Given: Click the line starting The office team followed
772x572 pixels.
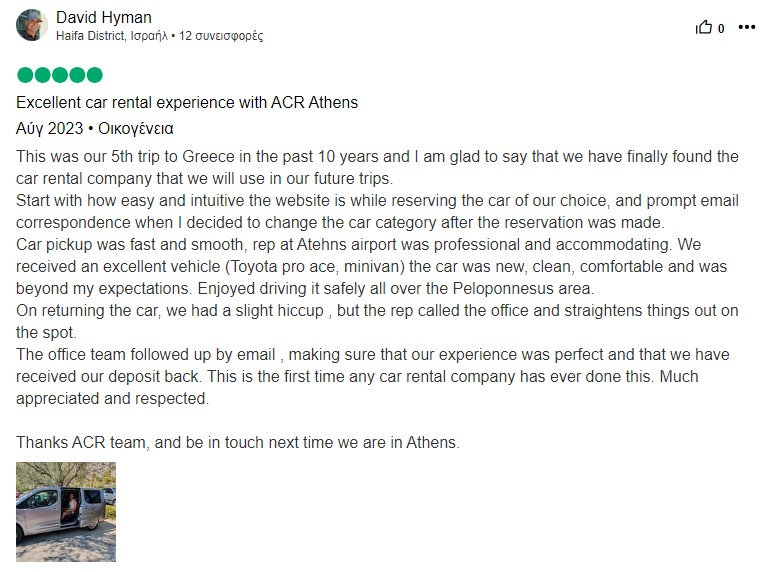Looking at the screenshot, I should (373, 376).
